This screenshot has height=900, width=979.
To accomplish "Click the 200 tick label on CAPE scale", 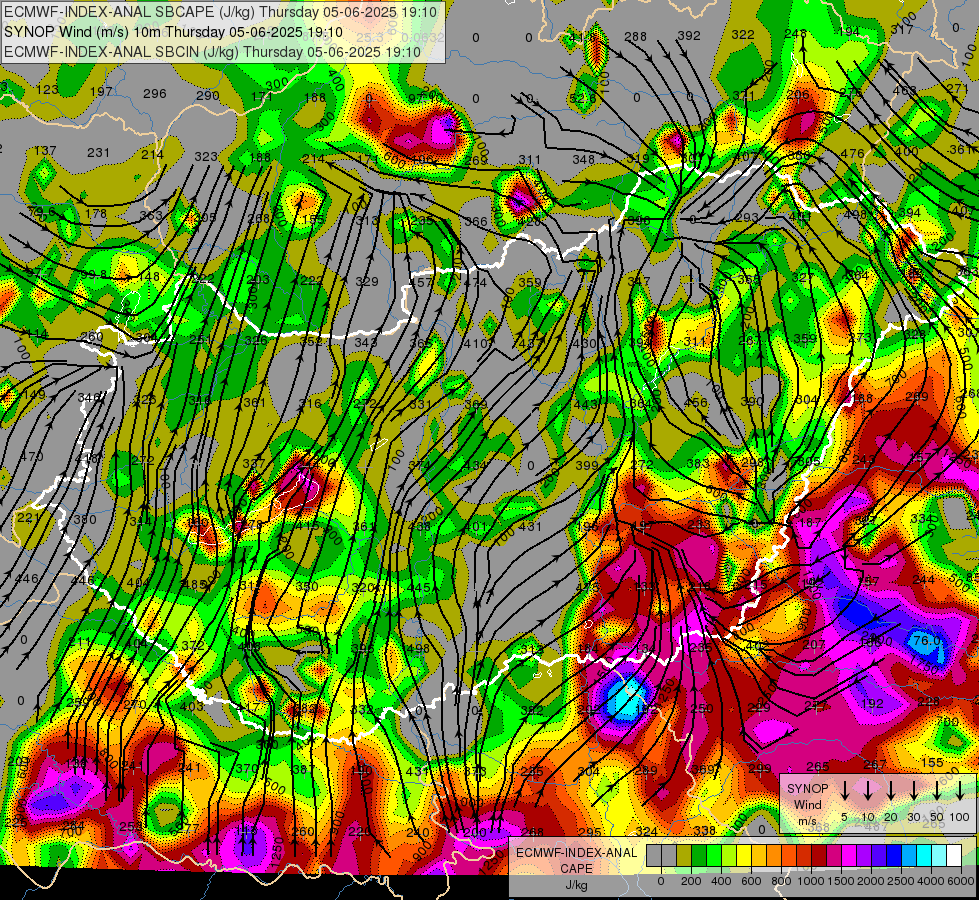I will [x=691, y=881].
